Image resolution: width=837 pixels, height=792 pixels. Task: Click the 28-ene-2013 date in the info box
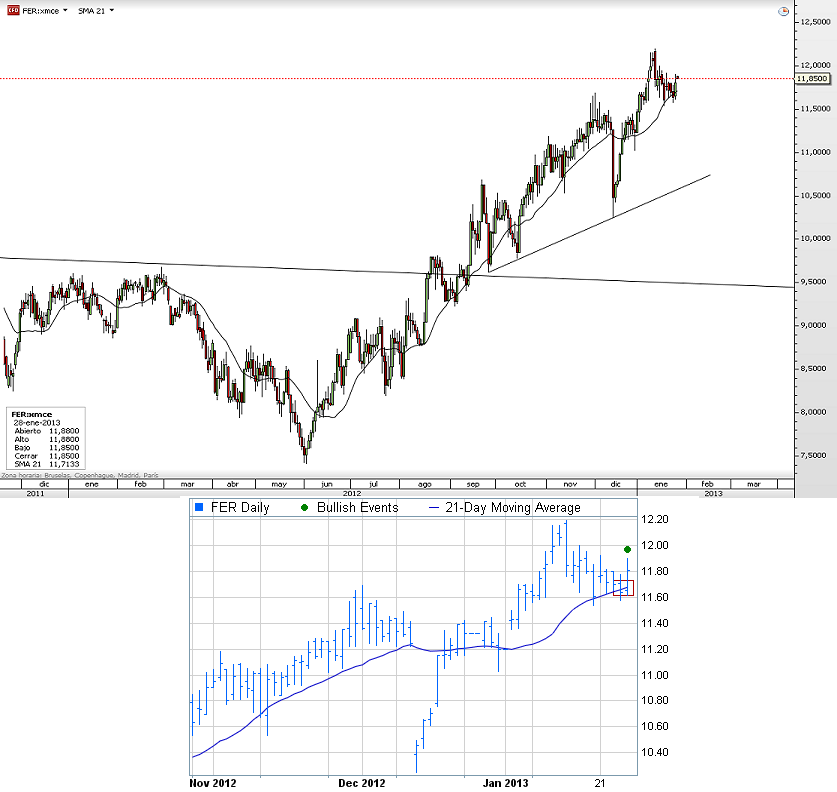(x=37, y=423)
